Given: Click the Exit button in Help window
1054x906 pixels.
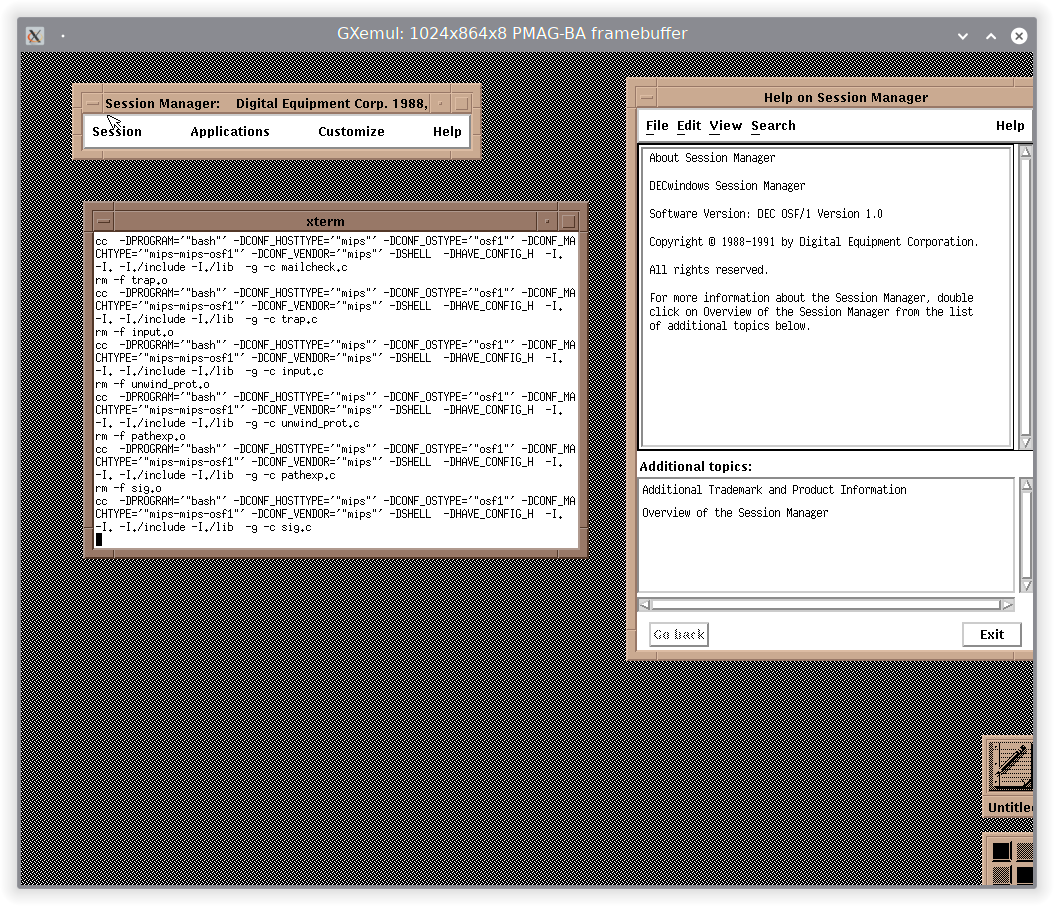Looking at the screenshot, I should pos(991,634).
